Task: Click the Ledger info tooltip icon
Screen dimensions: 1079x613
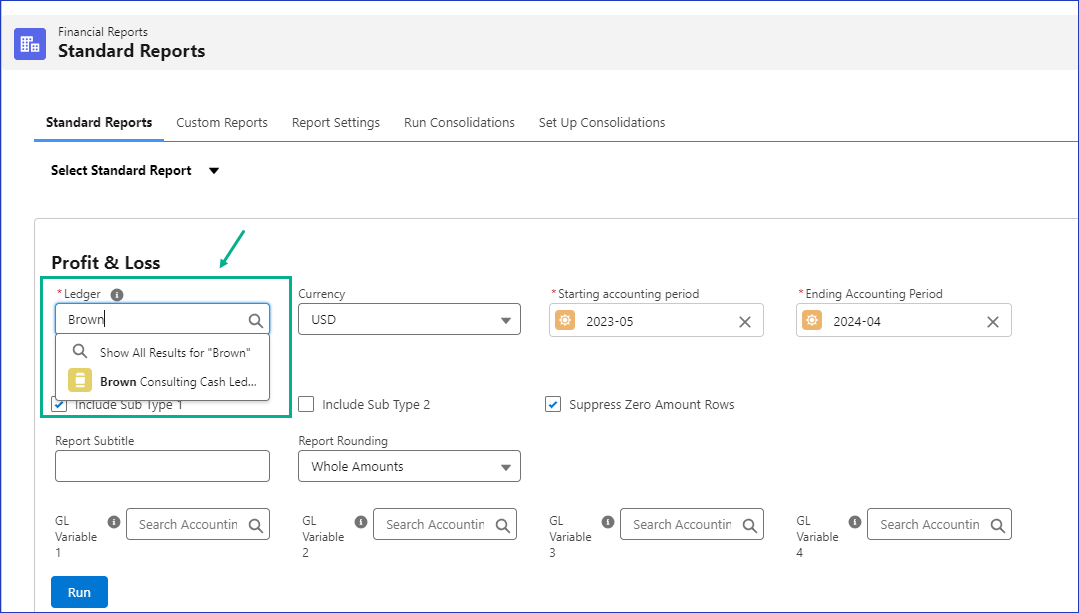Action: [x=117, y=295]
